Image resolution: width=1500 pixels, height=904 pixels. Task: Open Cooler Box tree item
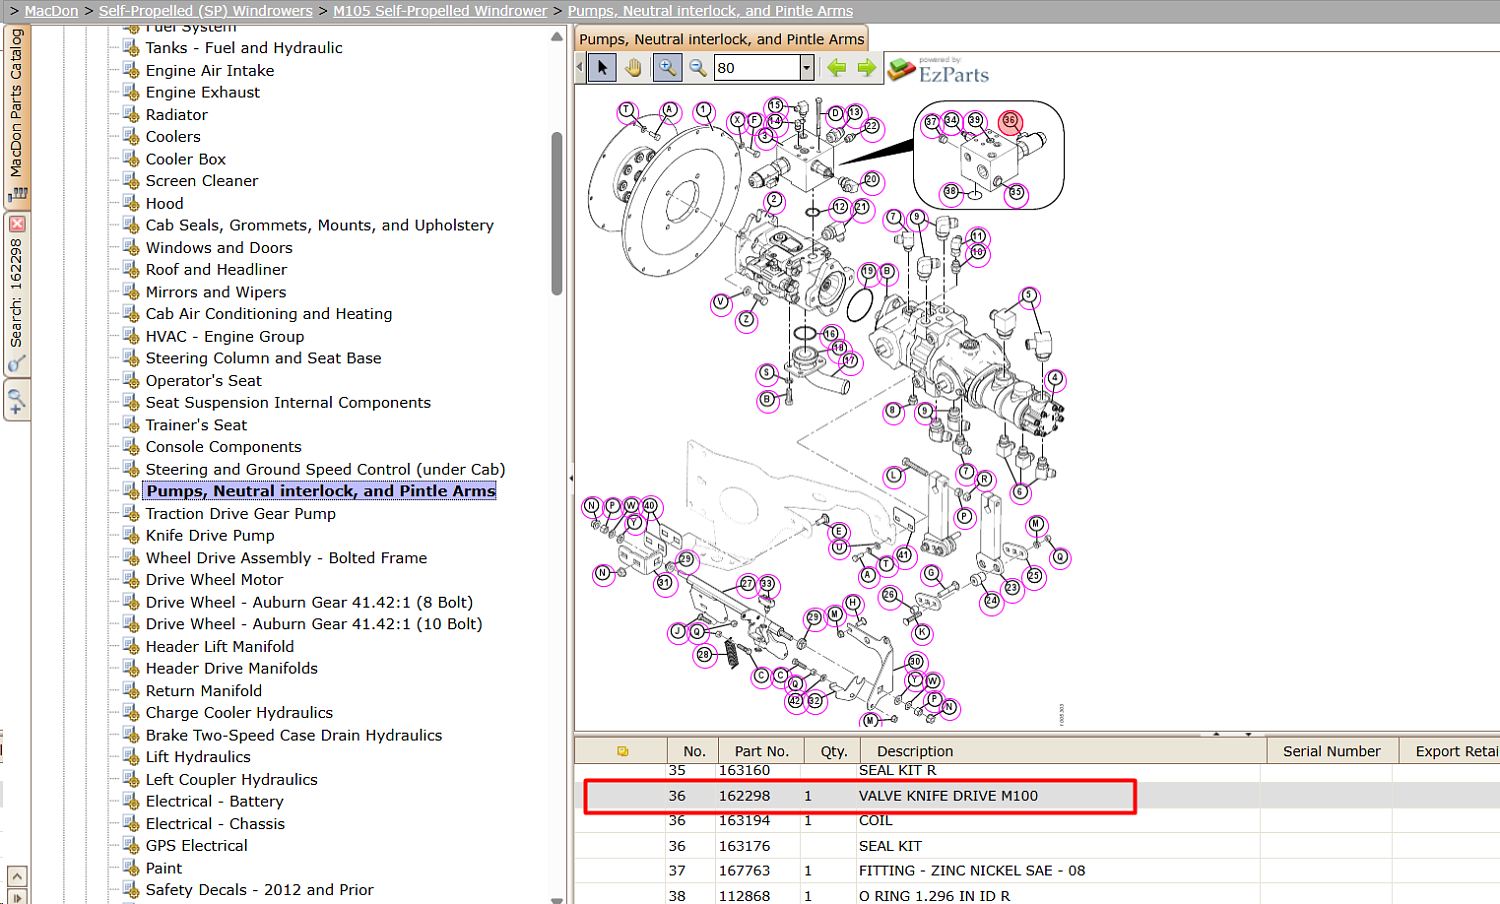[x=186, y=159]
